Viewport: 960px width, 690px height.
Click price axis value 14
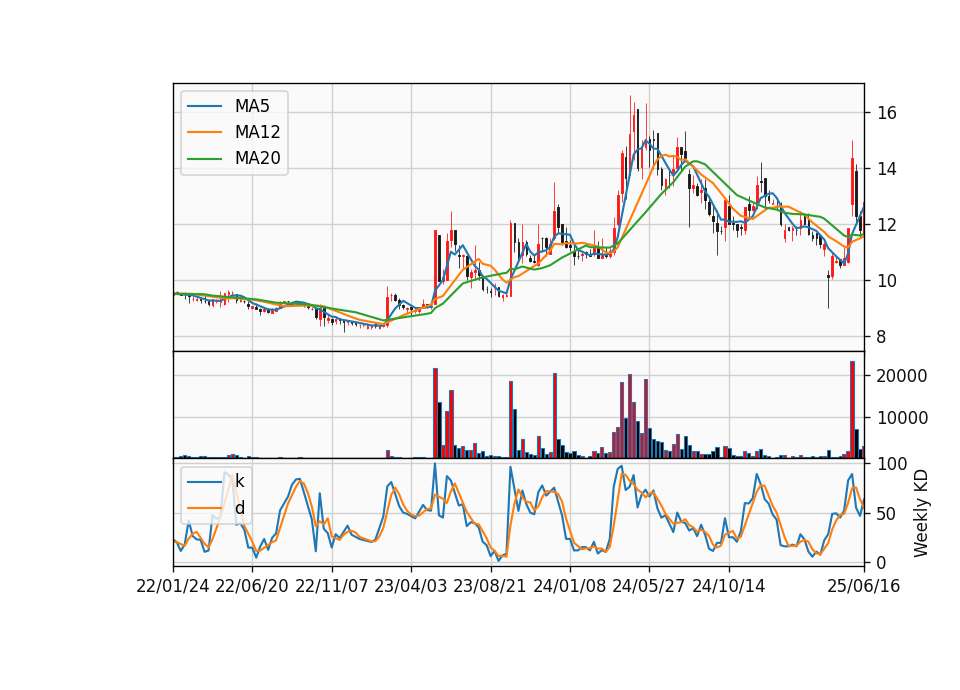(x=887, y=169)
